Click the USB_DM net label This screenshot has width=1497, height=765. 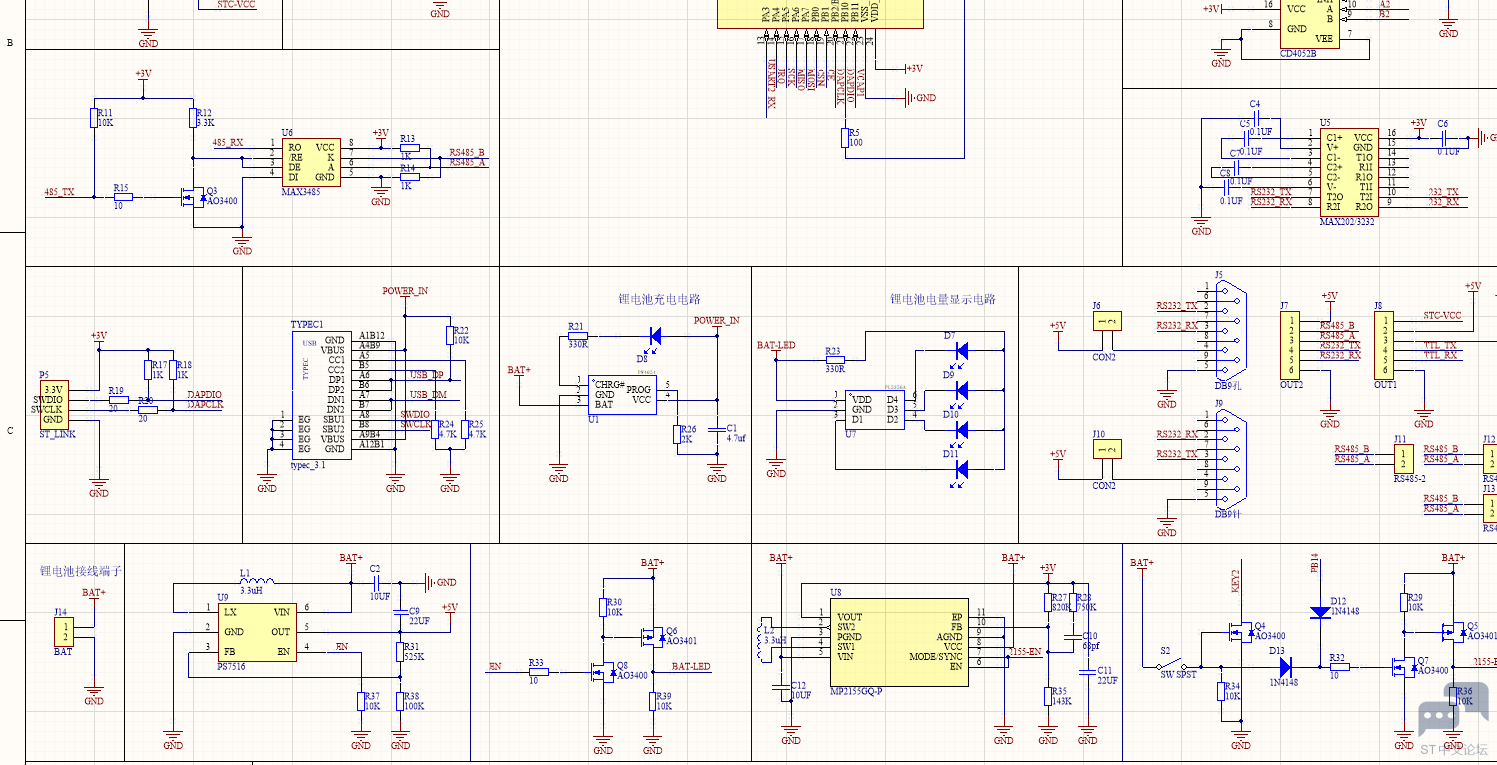(428, 395)
